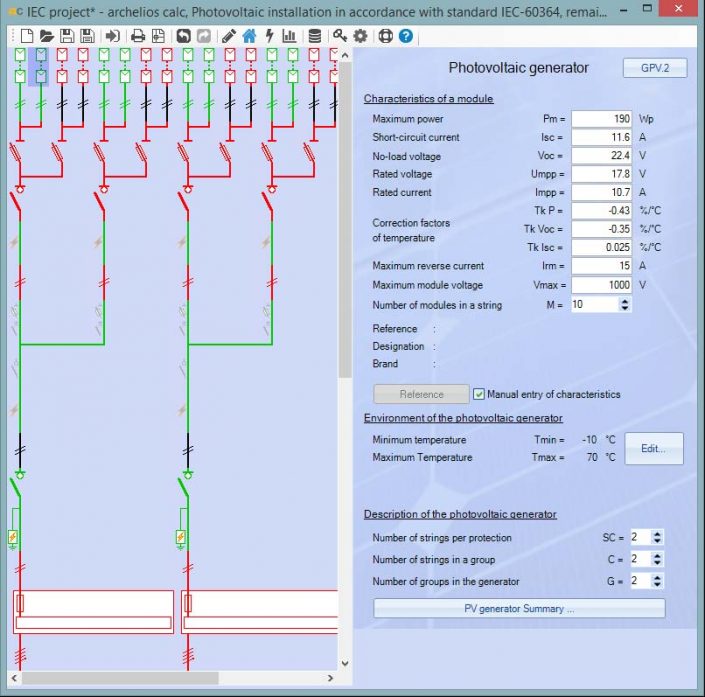Click the Maximum module voltage Vmax field

(602, 285)
